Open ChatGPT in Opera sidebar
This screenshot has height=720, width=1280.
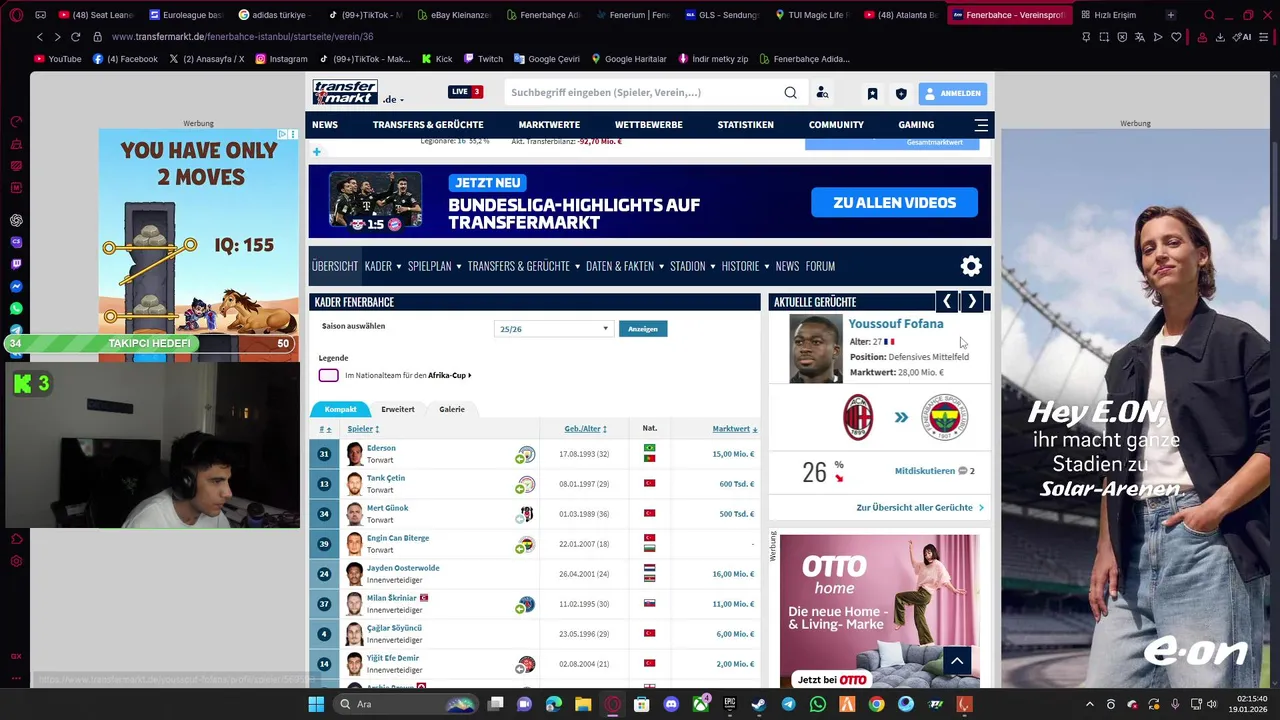click(x=16, y=220)
